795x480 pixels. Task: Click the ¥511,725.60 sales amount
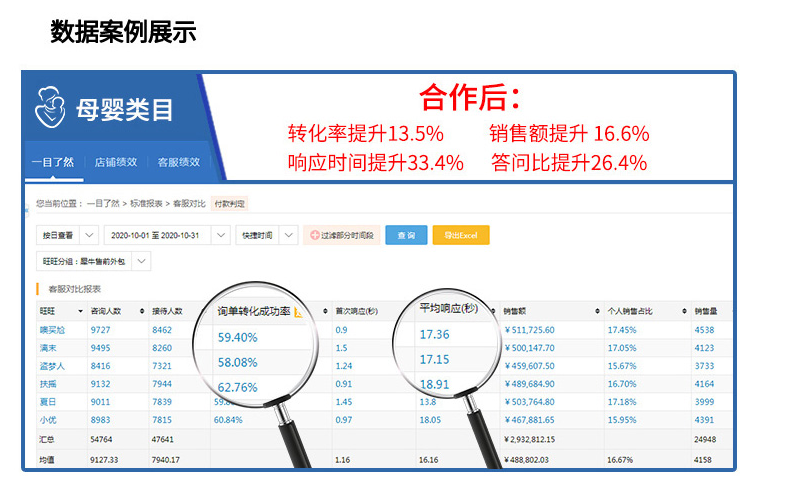click(x=529, y=330)
